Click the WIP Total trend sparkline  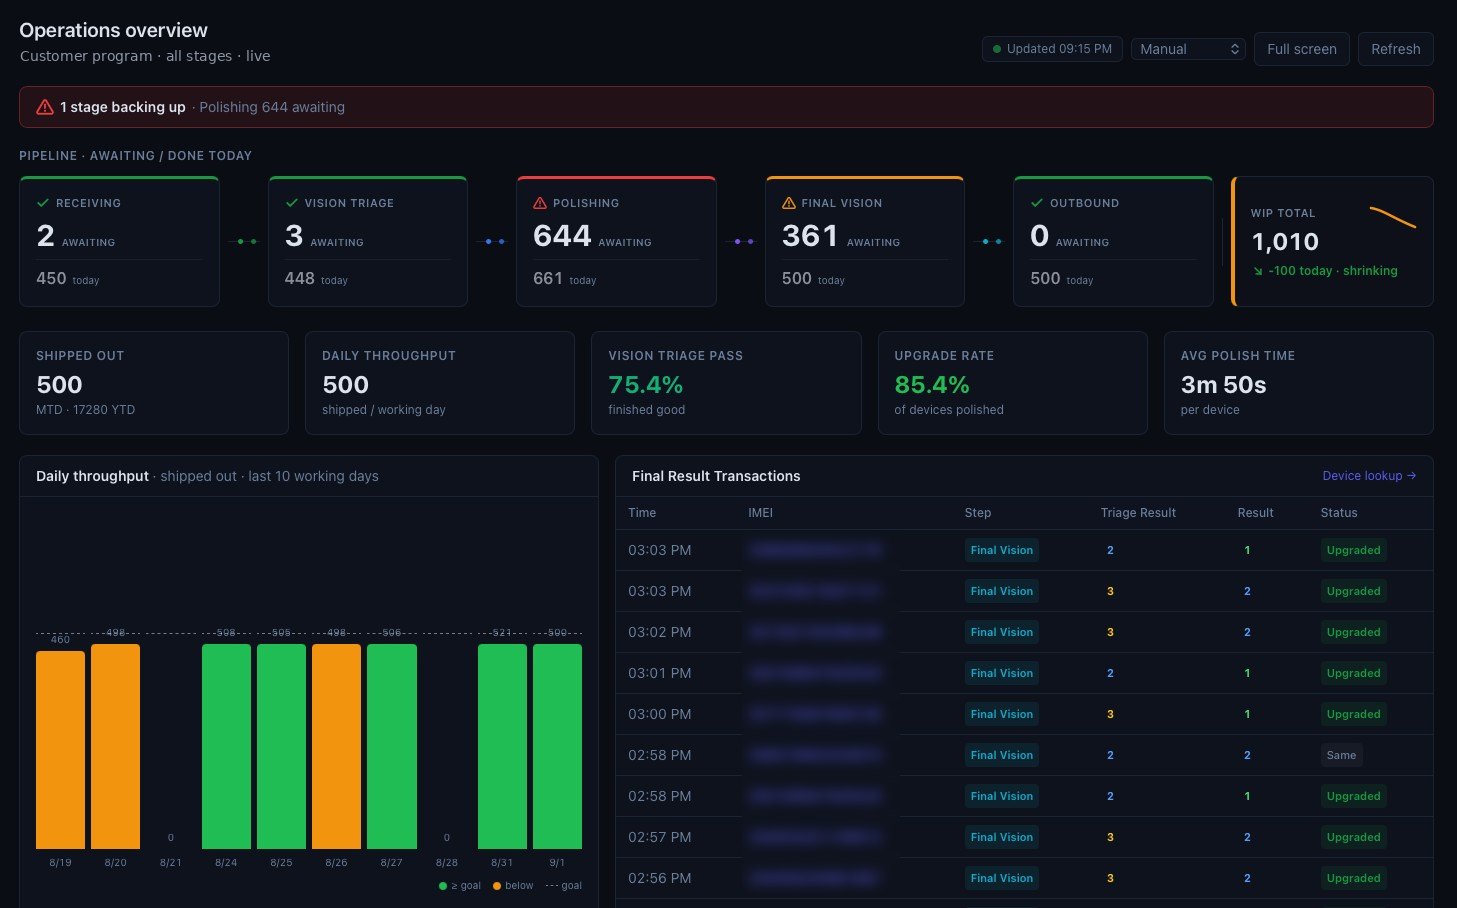pos(1393,217)
